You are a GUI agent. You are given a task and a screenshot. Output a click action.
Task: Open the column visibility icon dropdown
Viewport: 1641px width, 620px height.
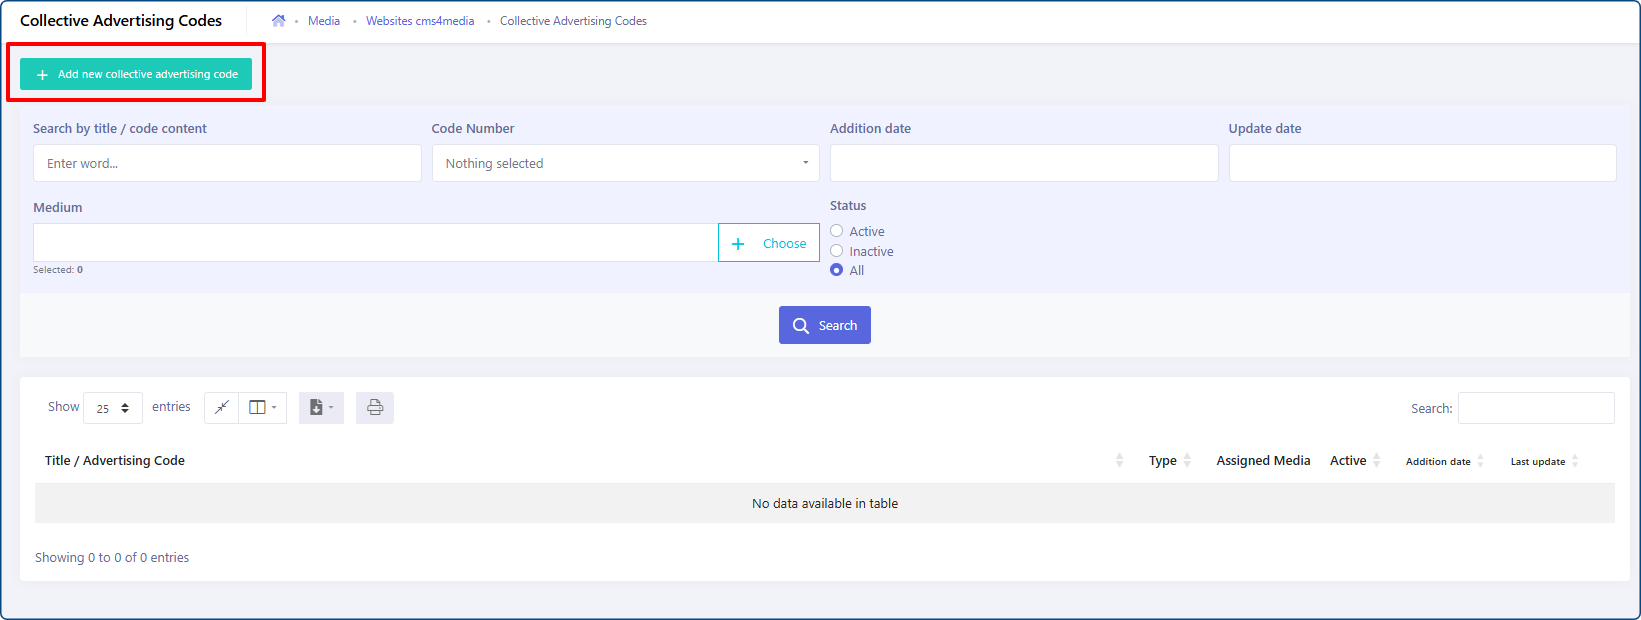click(x=263, y=407)
